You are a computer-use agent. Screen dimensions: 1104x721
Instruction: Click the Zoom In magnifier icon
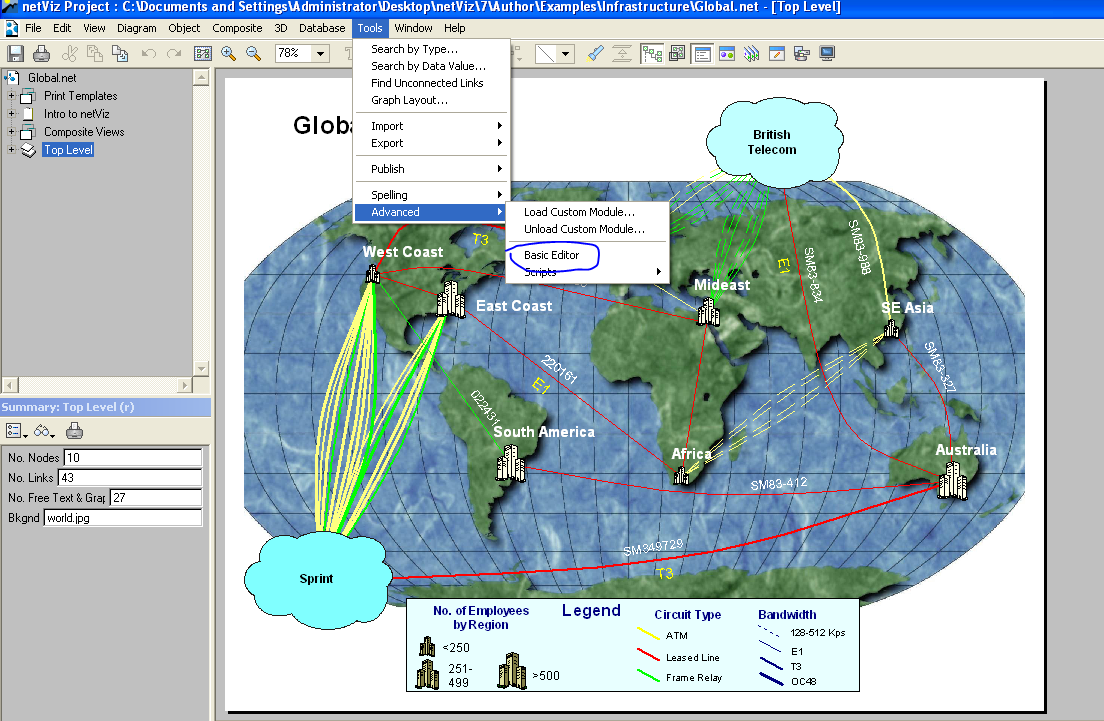tap(229, 53)
